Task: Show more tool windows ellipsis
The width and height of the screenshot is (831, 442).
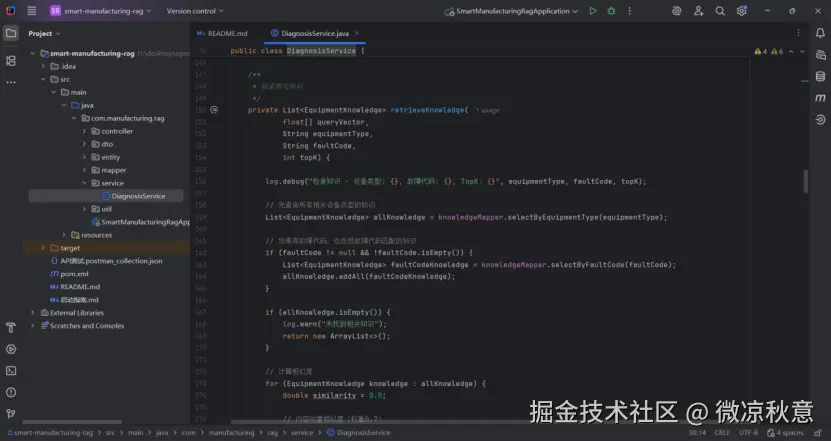Action: (x=11, y=83)
